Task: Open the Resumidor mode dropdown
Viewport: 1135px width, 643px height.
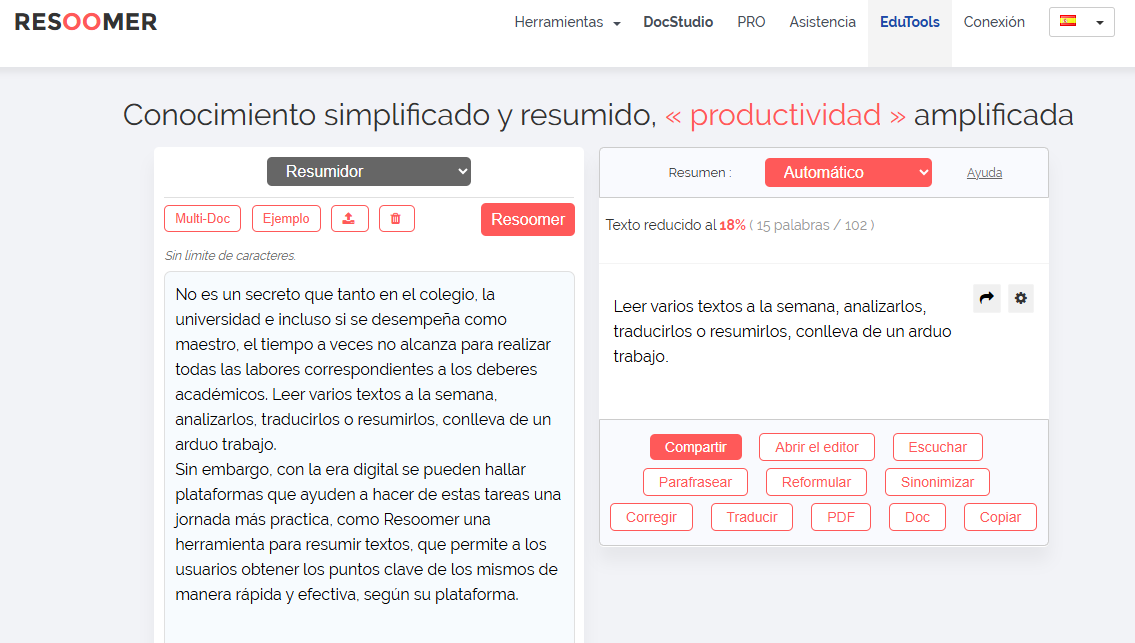Action: pyautogui.click(x=369, y=172)
